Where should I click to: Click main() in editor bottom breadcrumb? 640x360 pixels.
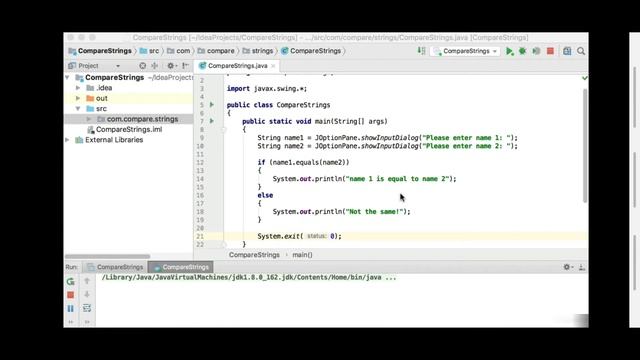(x=302, y=255)
